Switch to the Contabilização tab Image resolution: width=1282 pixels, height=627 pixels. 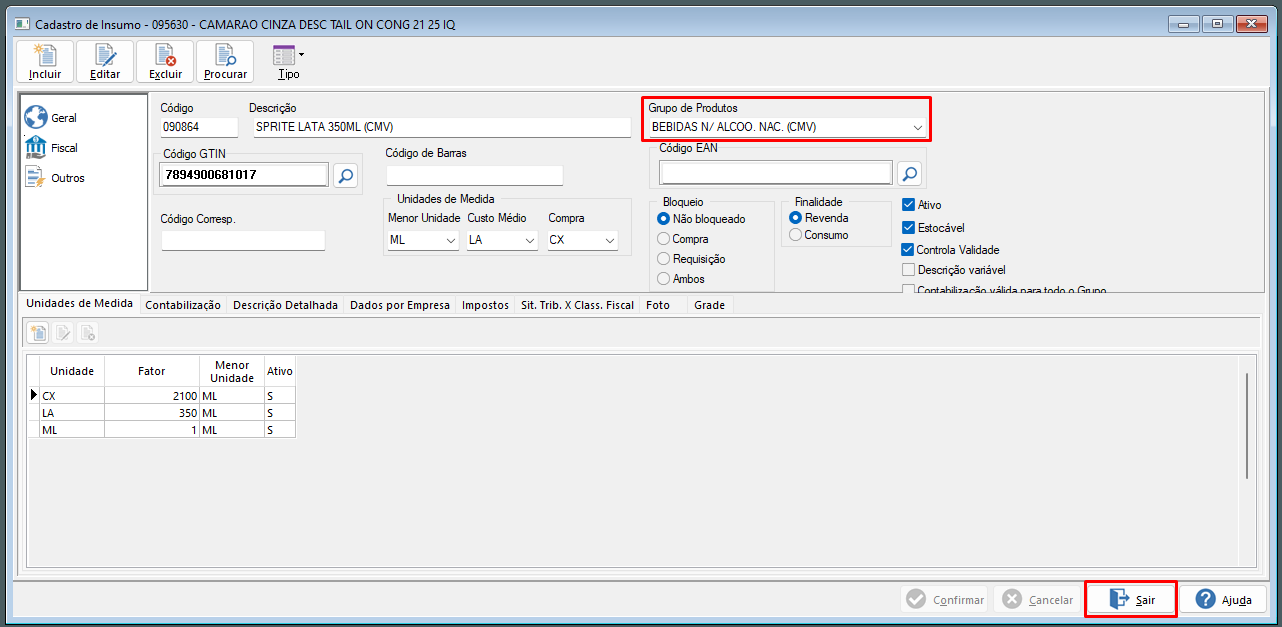click(x=183, y=305)
